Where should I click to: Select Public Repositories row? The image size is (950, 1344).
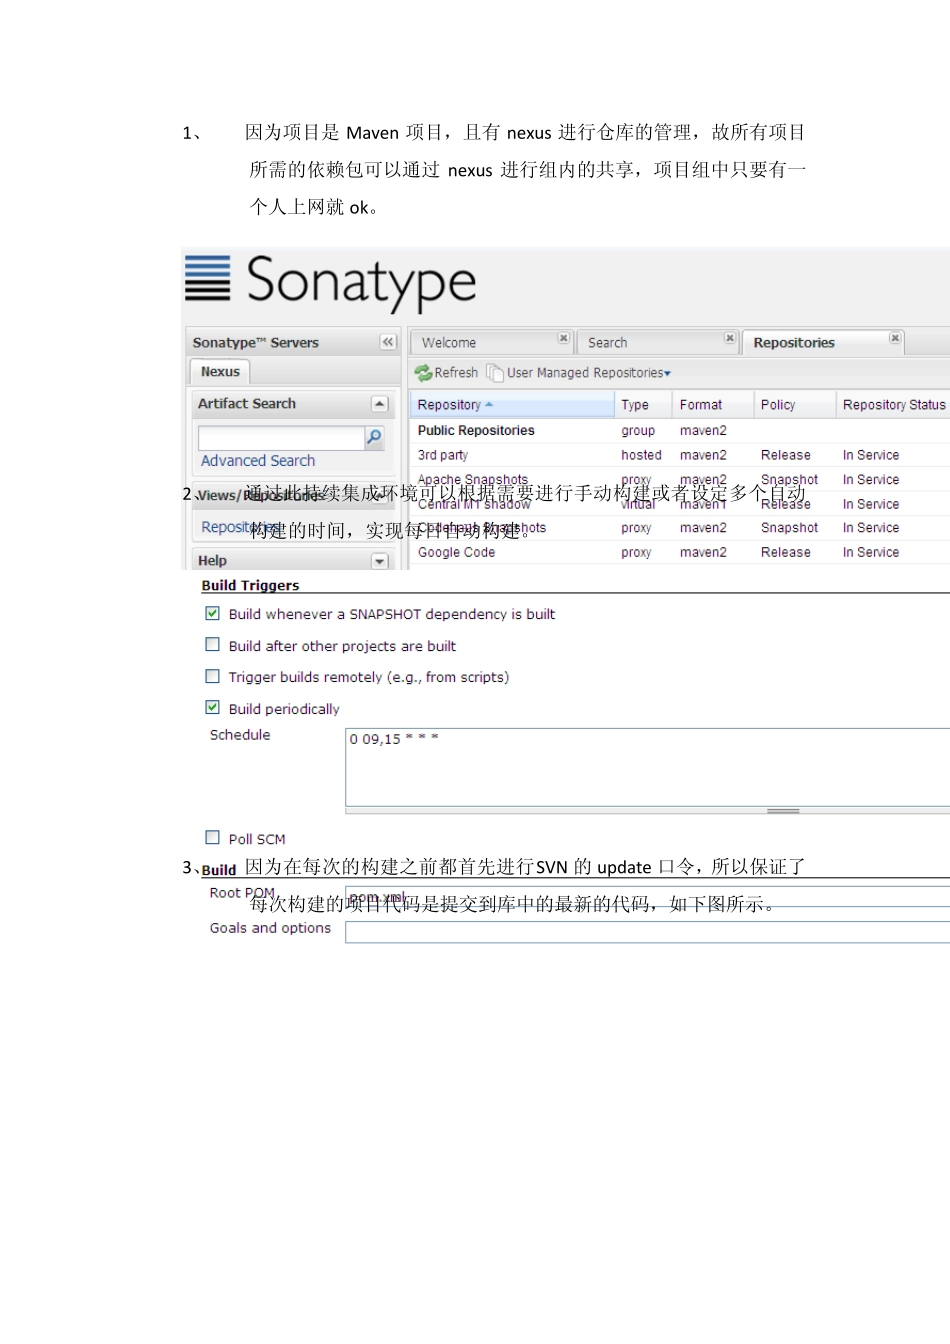point(680,431)
